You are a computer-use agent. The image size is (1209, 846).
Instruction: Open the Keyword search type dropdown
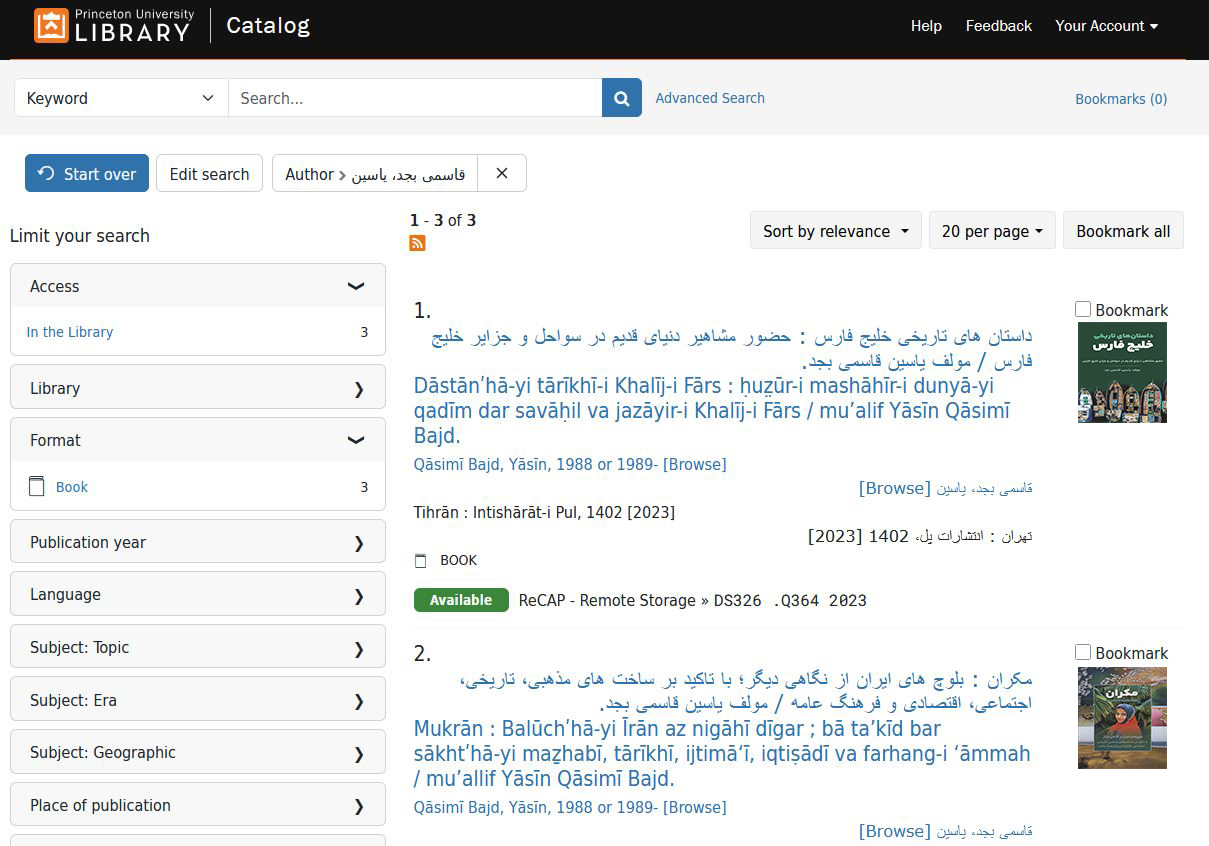120,97
